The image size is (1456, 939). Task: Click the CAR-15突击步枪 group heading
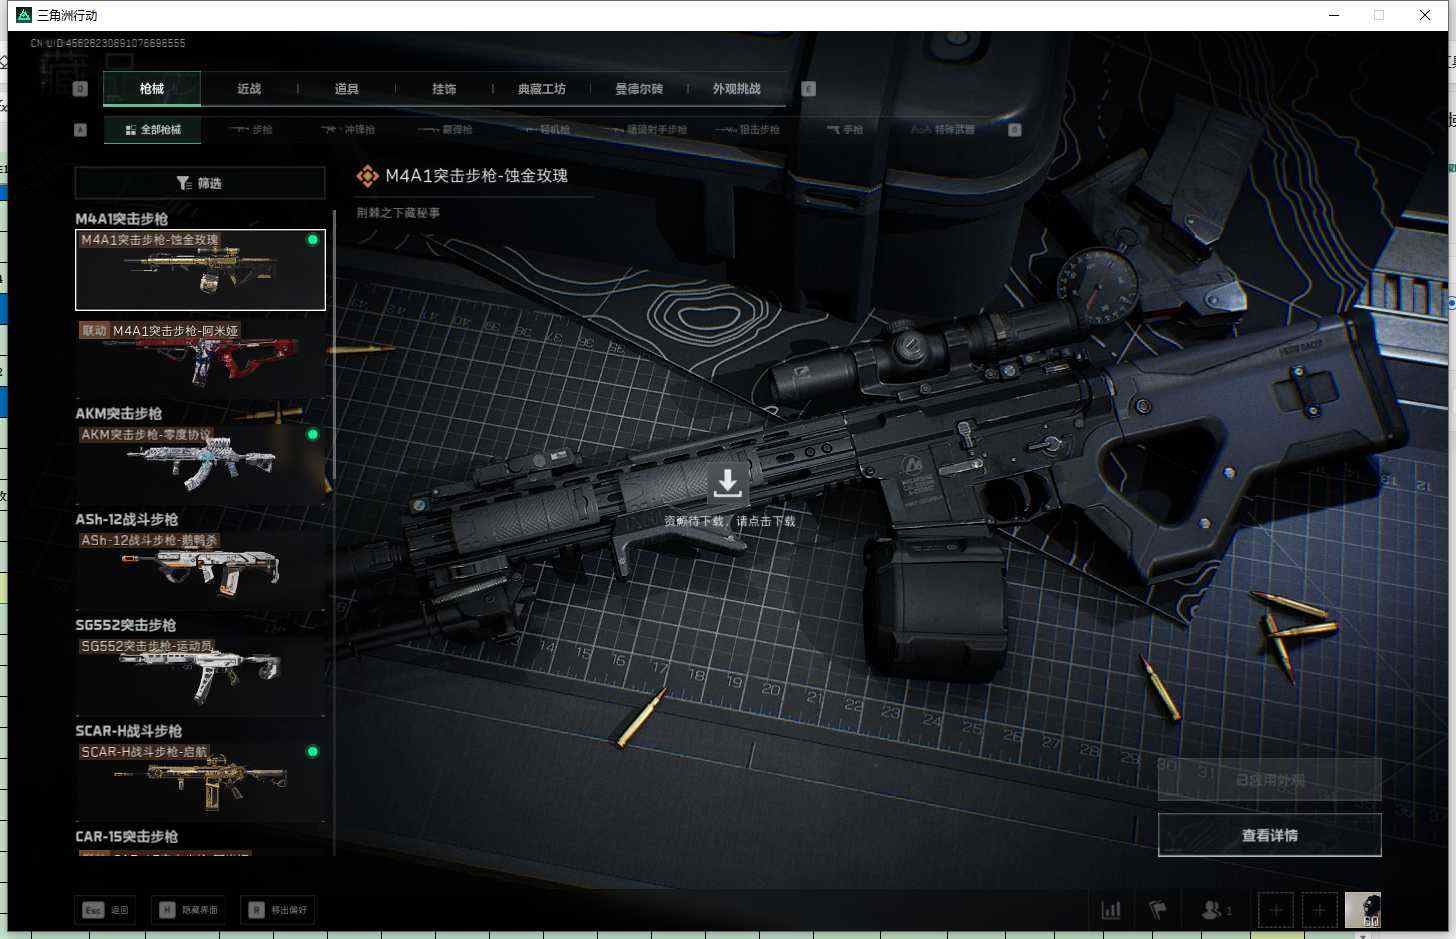click(x=127, y=837)
